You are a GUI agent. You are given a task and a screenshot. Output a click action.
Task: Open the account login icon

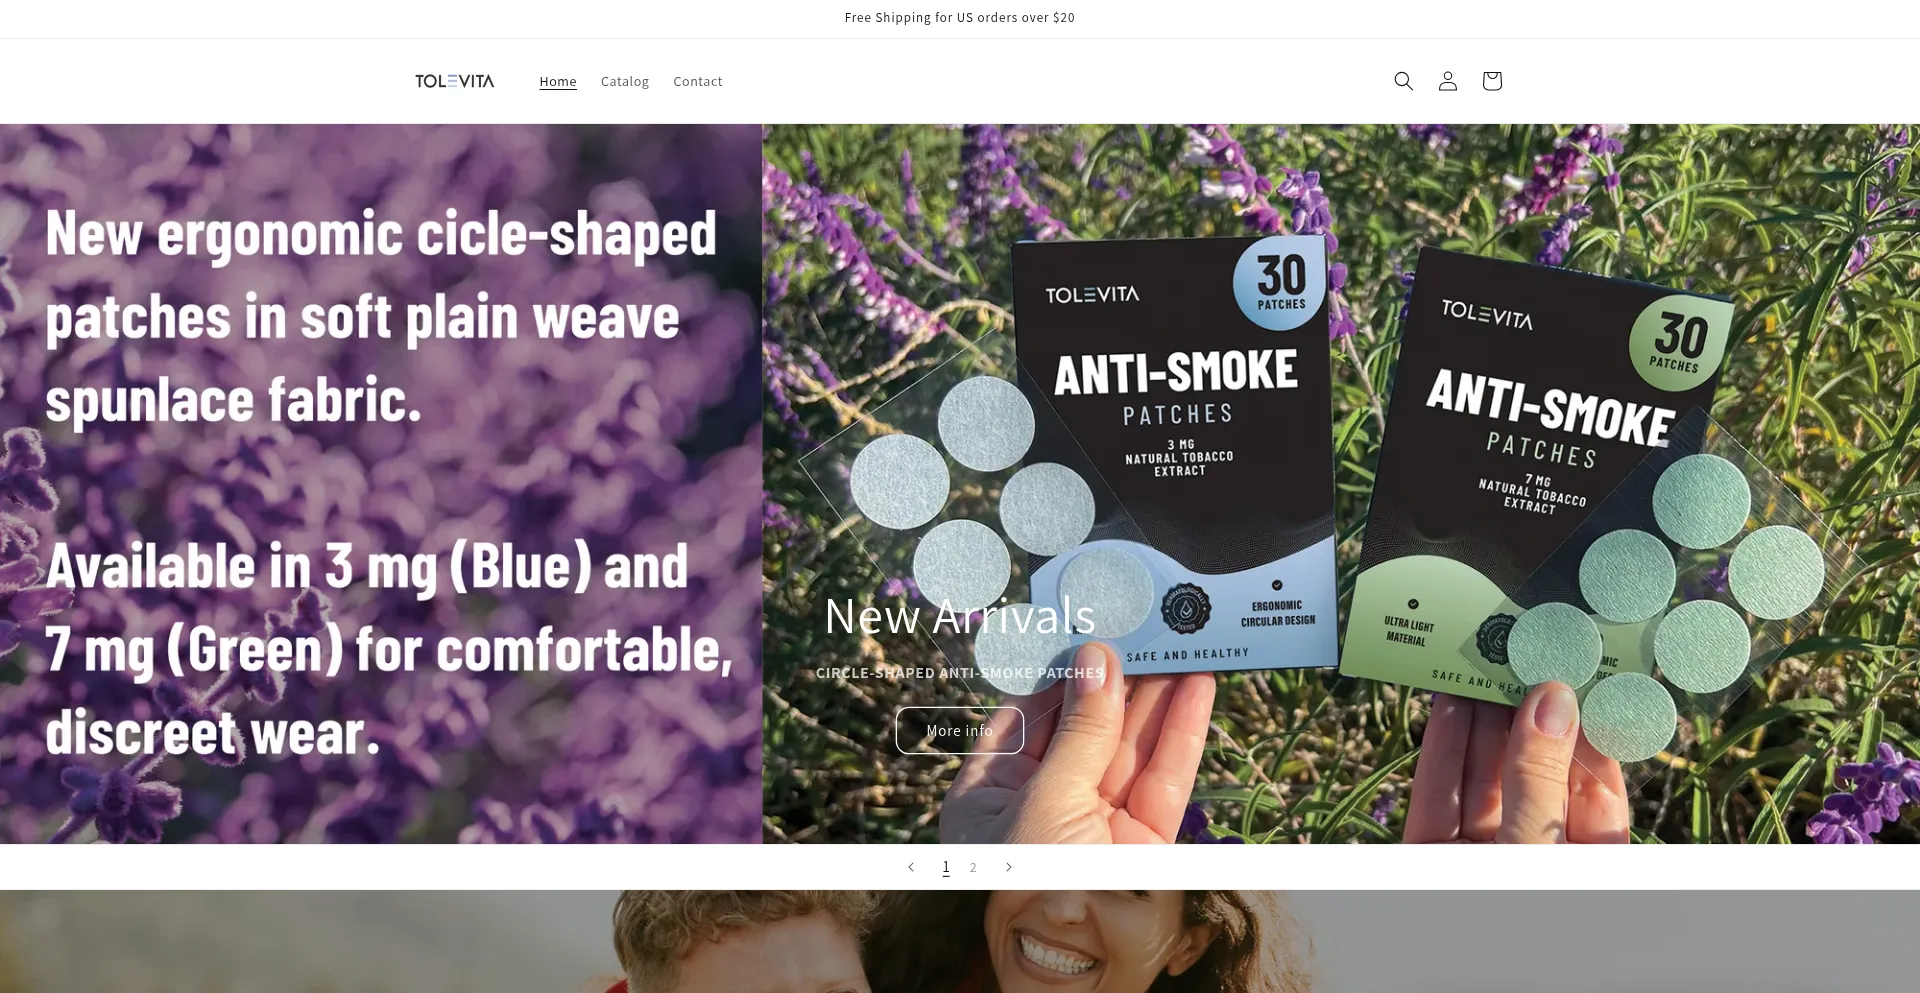point(1447,81)
